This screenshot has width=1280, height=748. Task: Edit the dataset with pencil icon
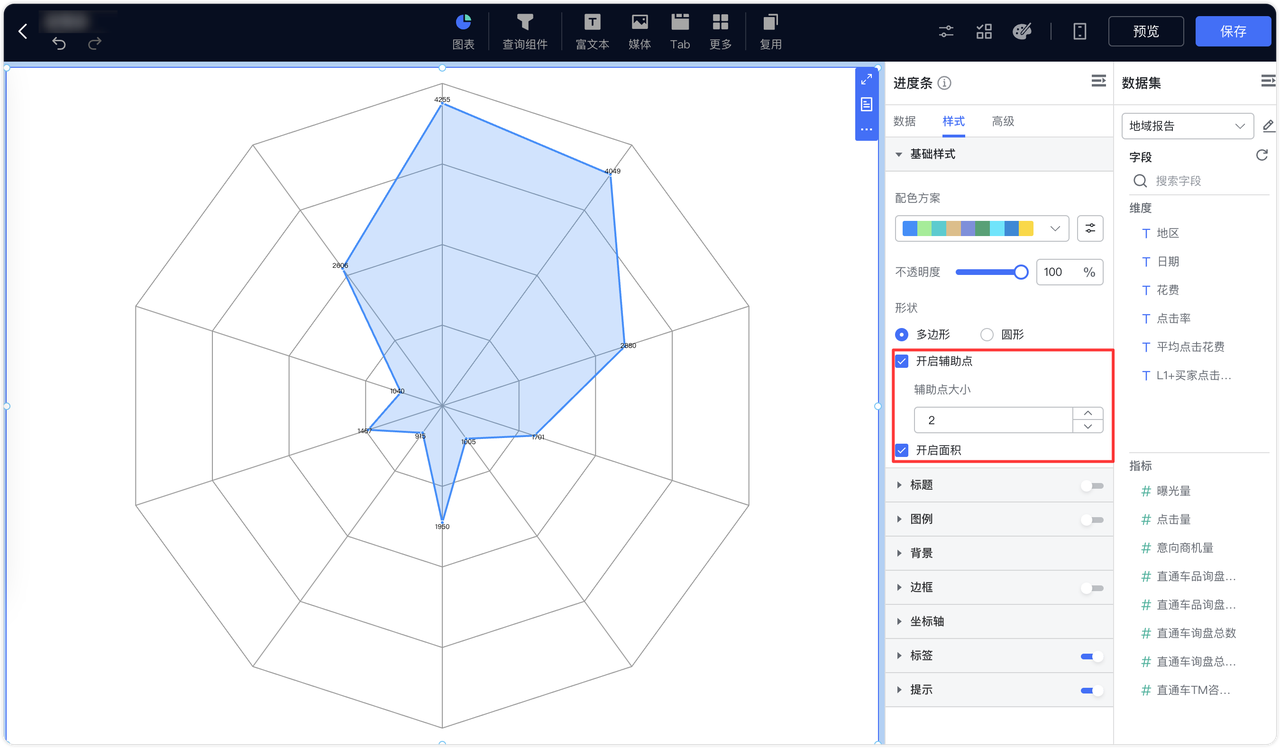tap(1269, 126)
